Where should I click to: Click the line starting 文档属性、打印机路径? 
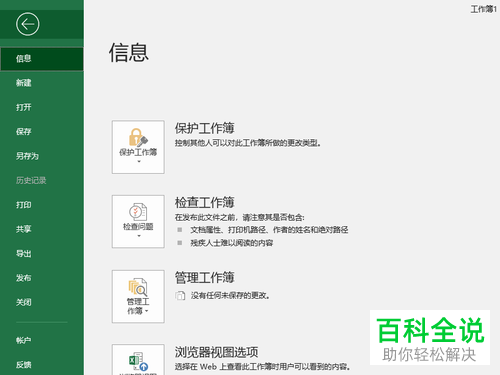pos(269,230)
